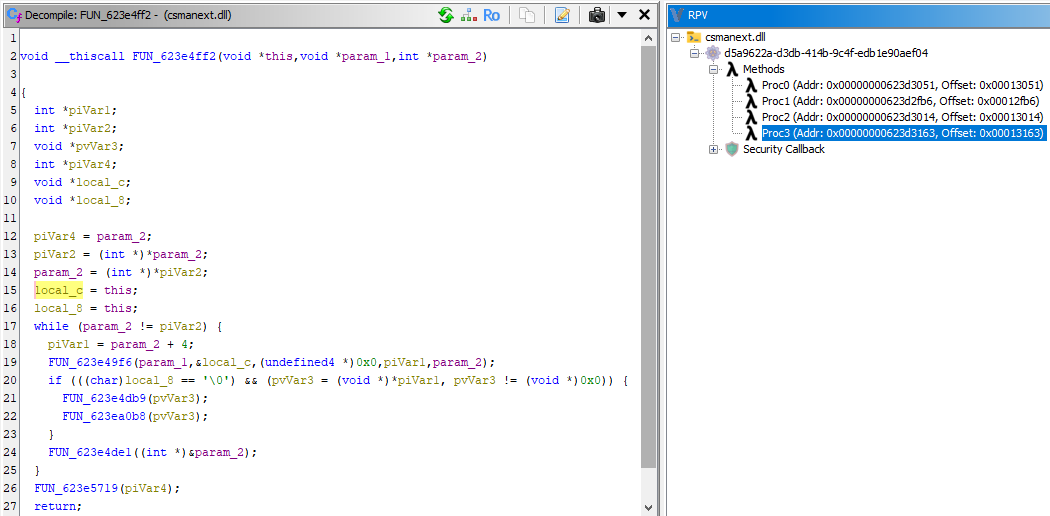Click the Cf Decompile panel icon
The width and height of the screenshot is (1050, 516).
click(x=14, y=15)
